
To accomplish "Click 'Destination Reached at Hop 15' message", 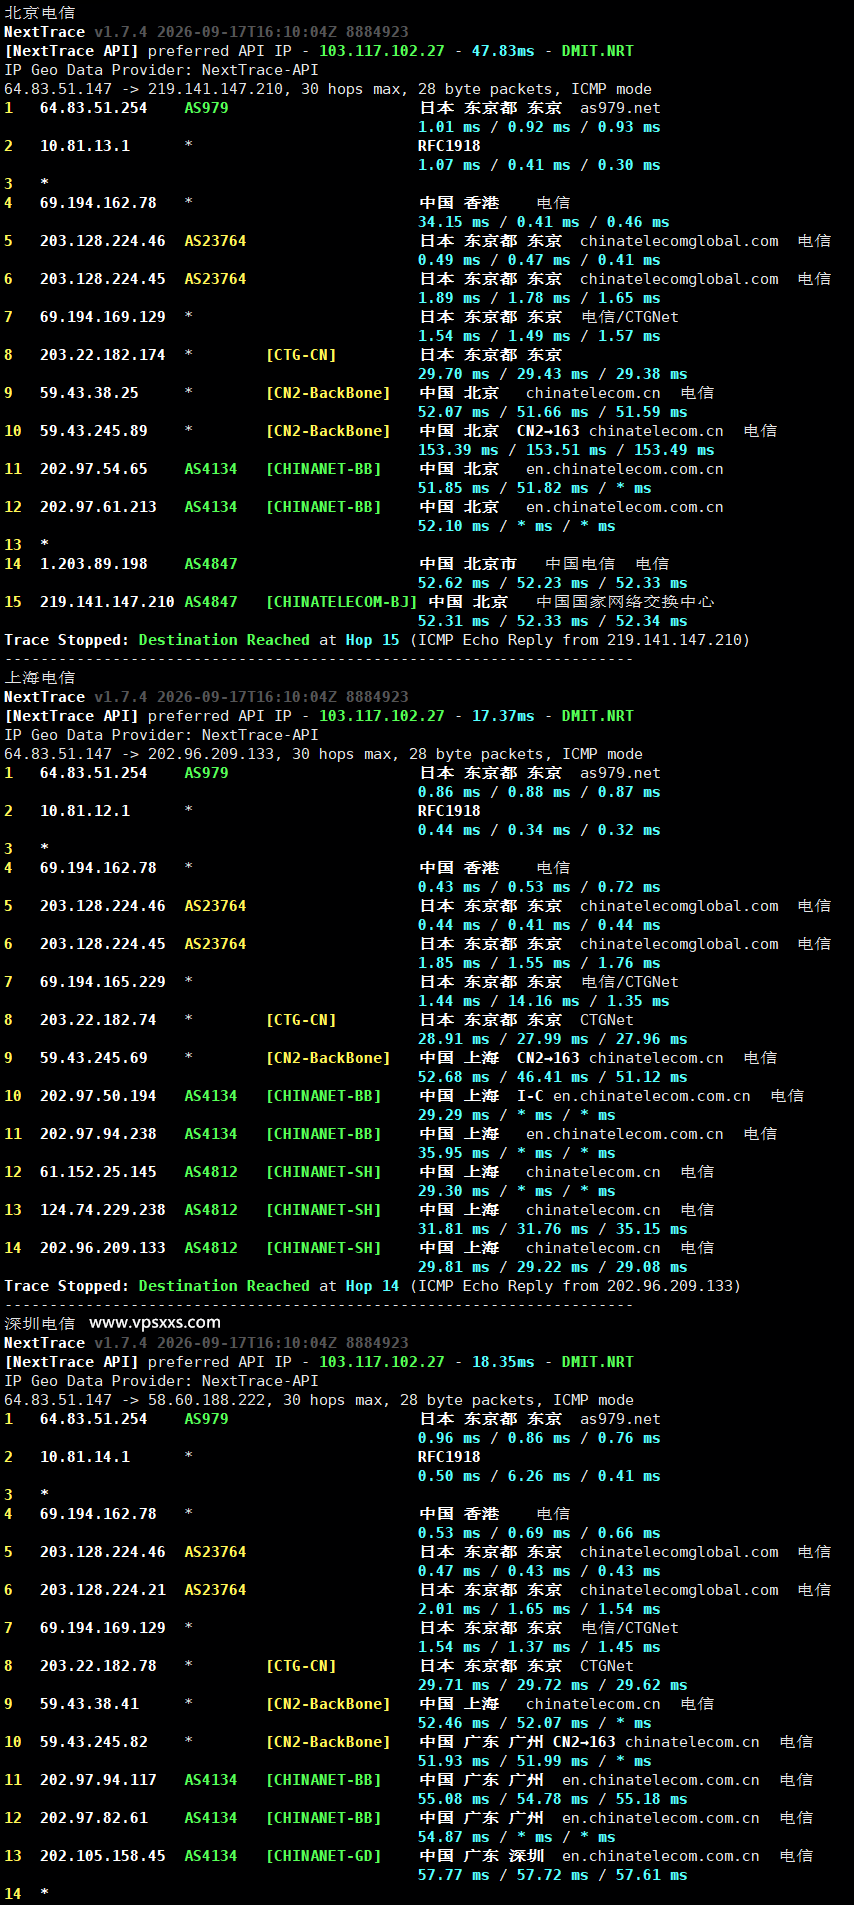I will click(x=269, y=640).
